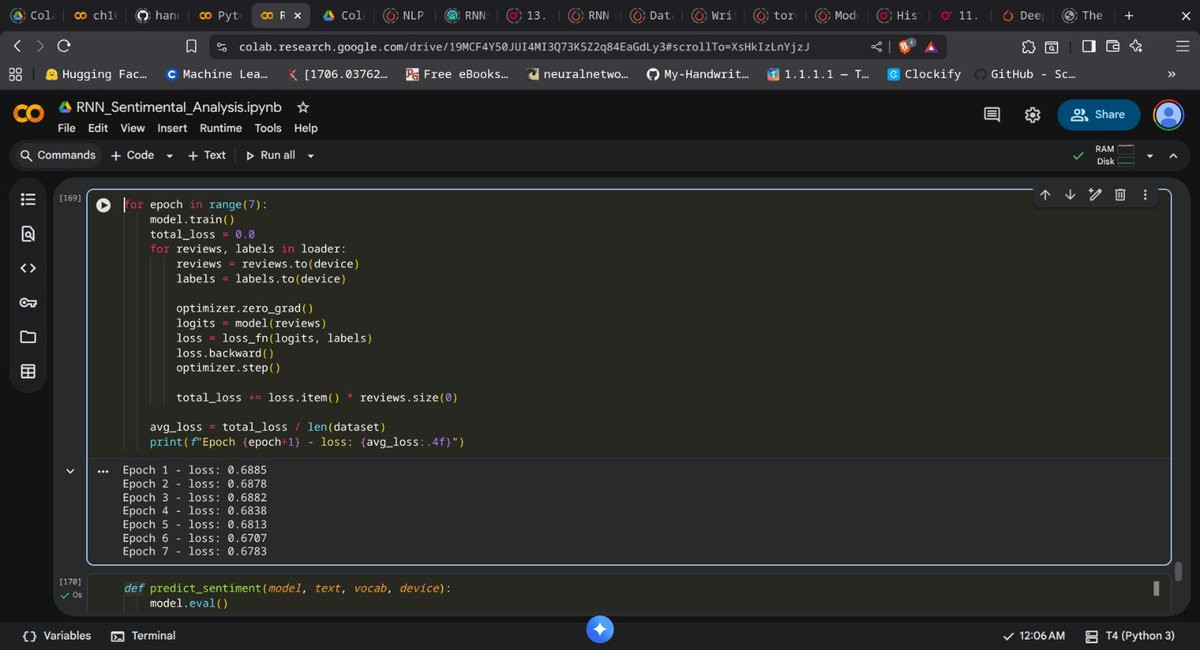The width and height of the screenshot is (1200, 650).
Task: Open the notebook settings gear
Action: pyautogui.click(x=1033, y=115)
